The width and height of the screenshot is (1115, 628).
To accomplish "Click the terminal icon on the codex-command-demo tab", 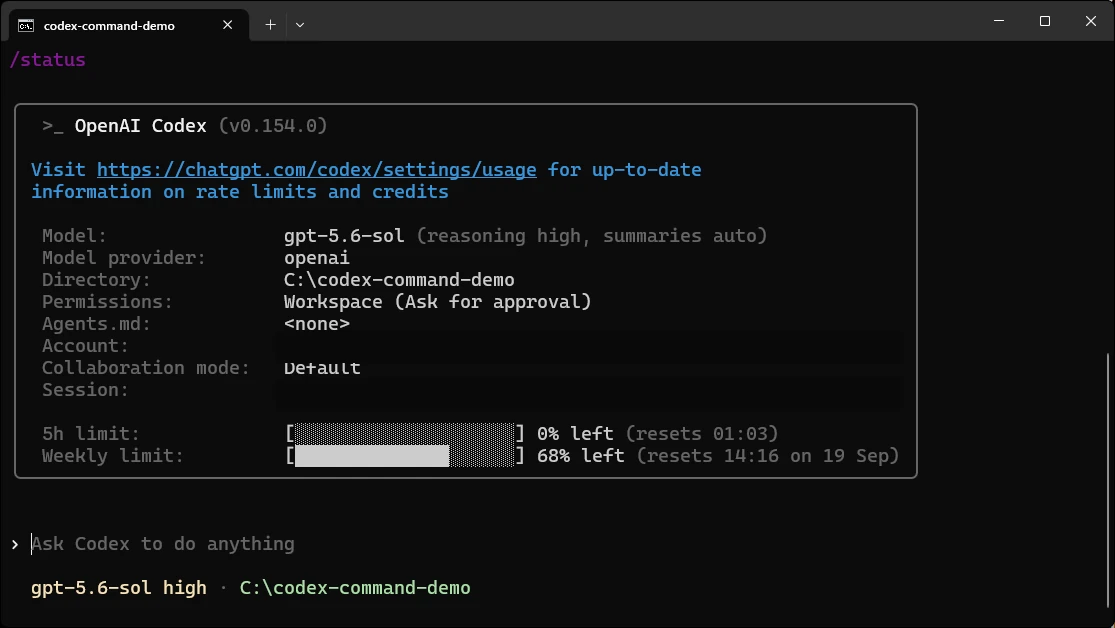I will tap(26, 26).
